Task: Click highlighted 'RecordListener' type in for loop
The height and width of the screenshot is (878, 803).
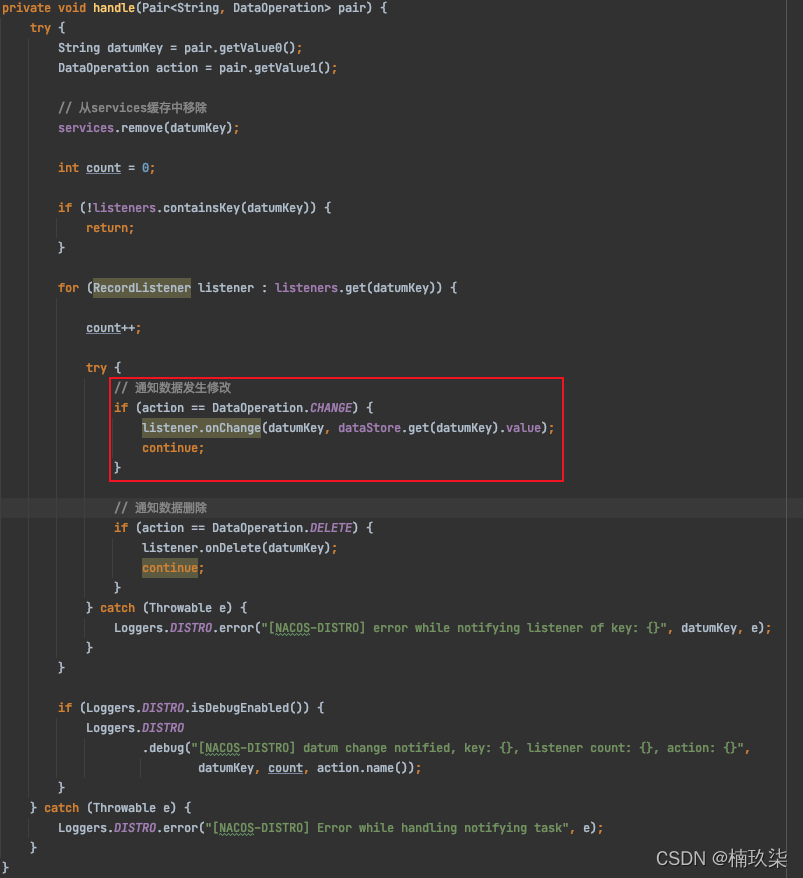Action: [x=142, y=288]
